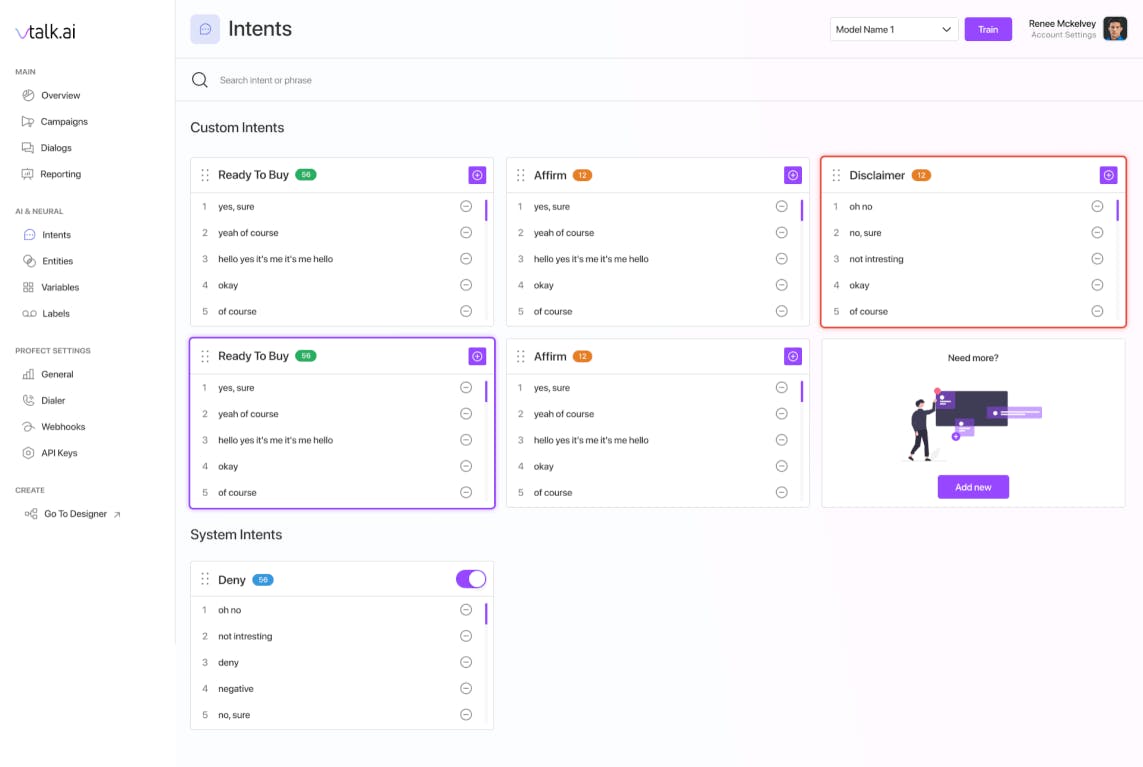Image resolution: width=1143 pixels, height=767 pixels.
Task: Select Entities in the sidebar
Action: (57, 261)
